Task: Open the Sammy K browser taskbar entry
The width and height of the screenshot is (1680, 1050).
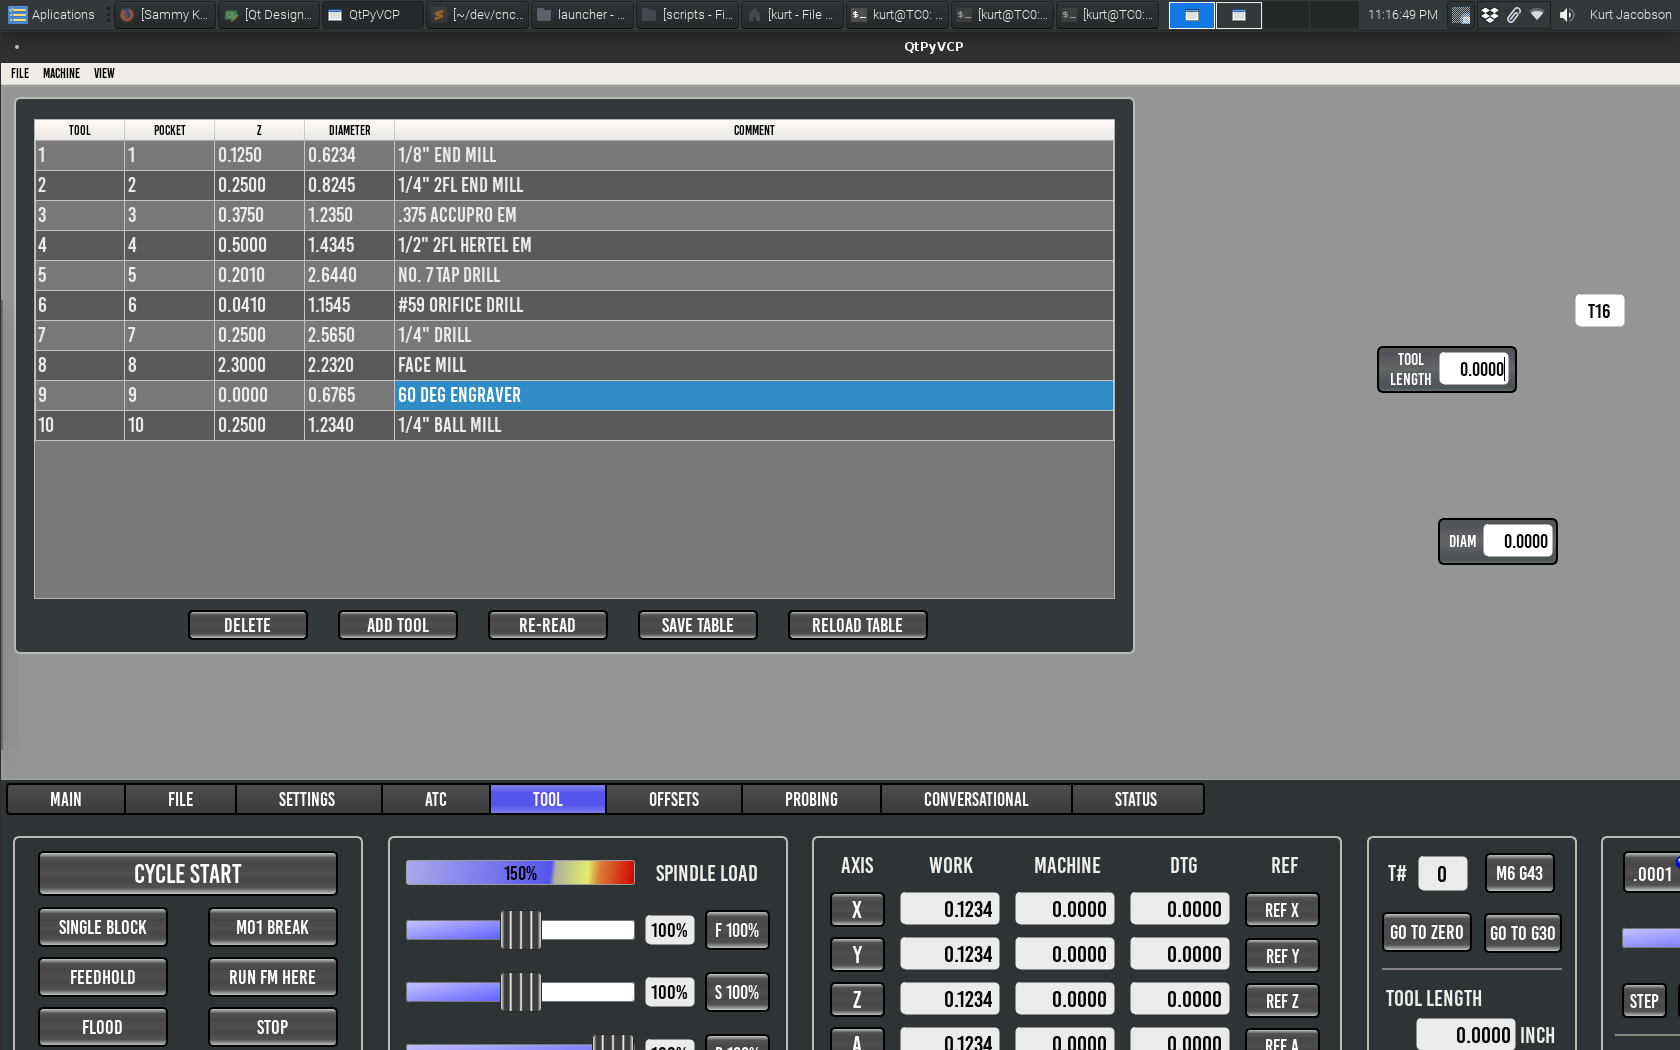Action: point(165,15)
